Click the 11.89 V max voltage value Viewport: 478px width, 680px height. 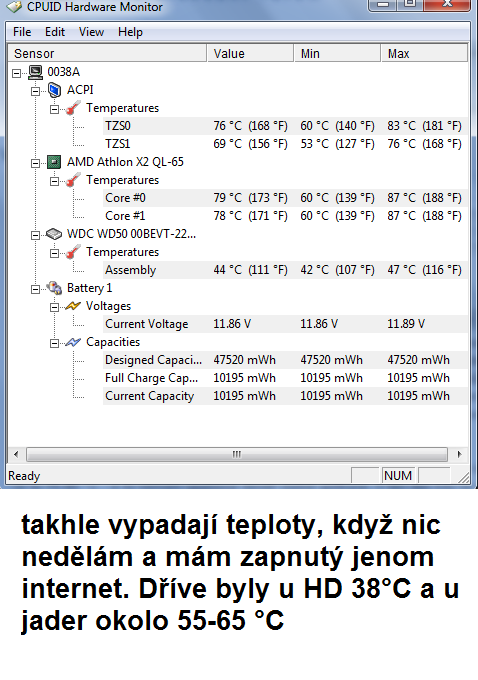(x=406, y=324)
